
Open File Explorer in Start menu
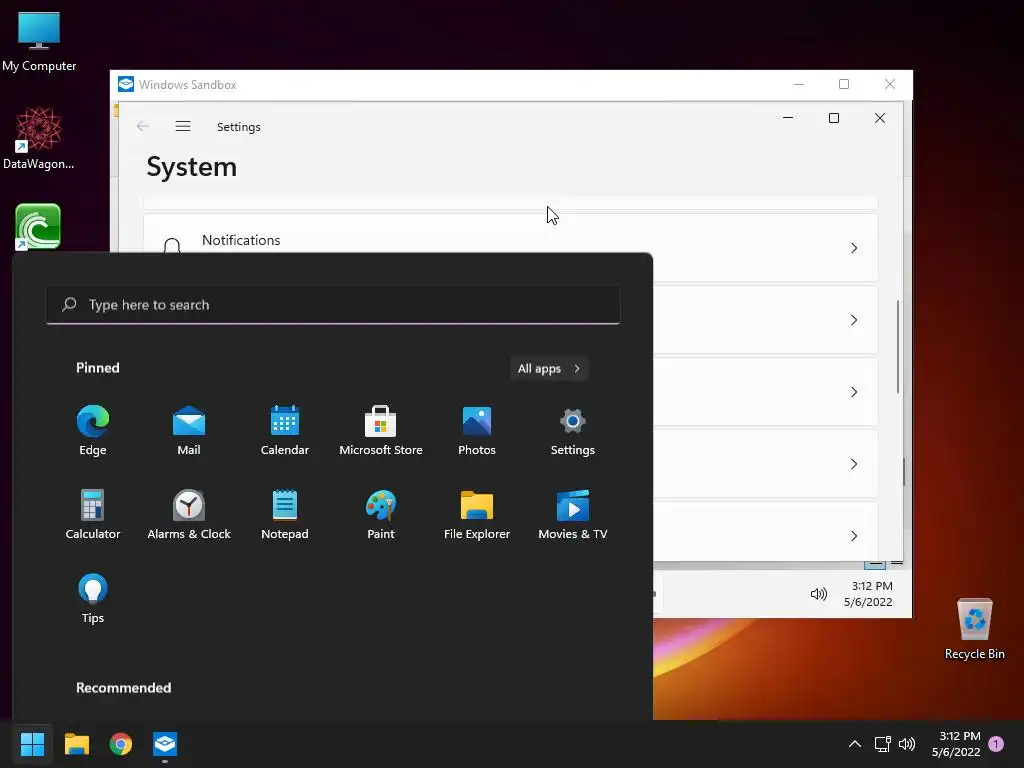(477, 515)
